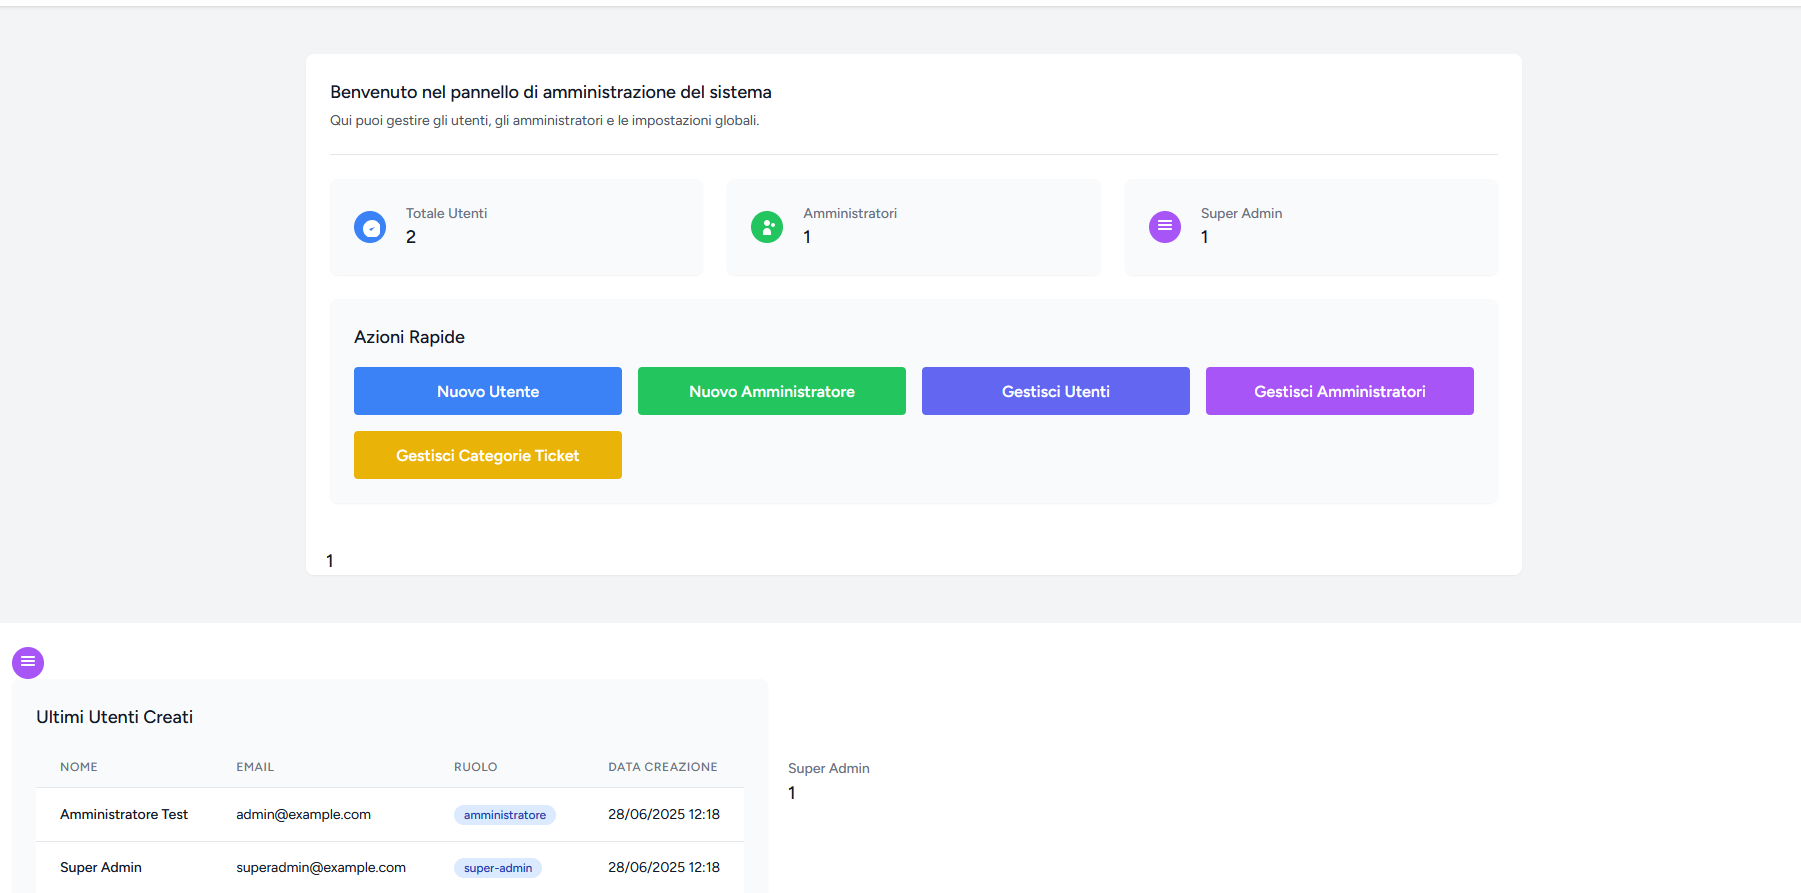The image size is (1801, 893).
Task: Open Gestisci Utenti
Action: pos(1056,391)
